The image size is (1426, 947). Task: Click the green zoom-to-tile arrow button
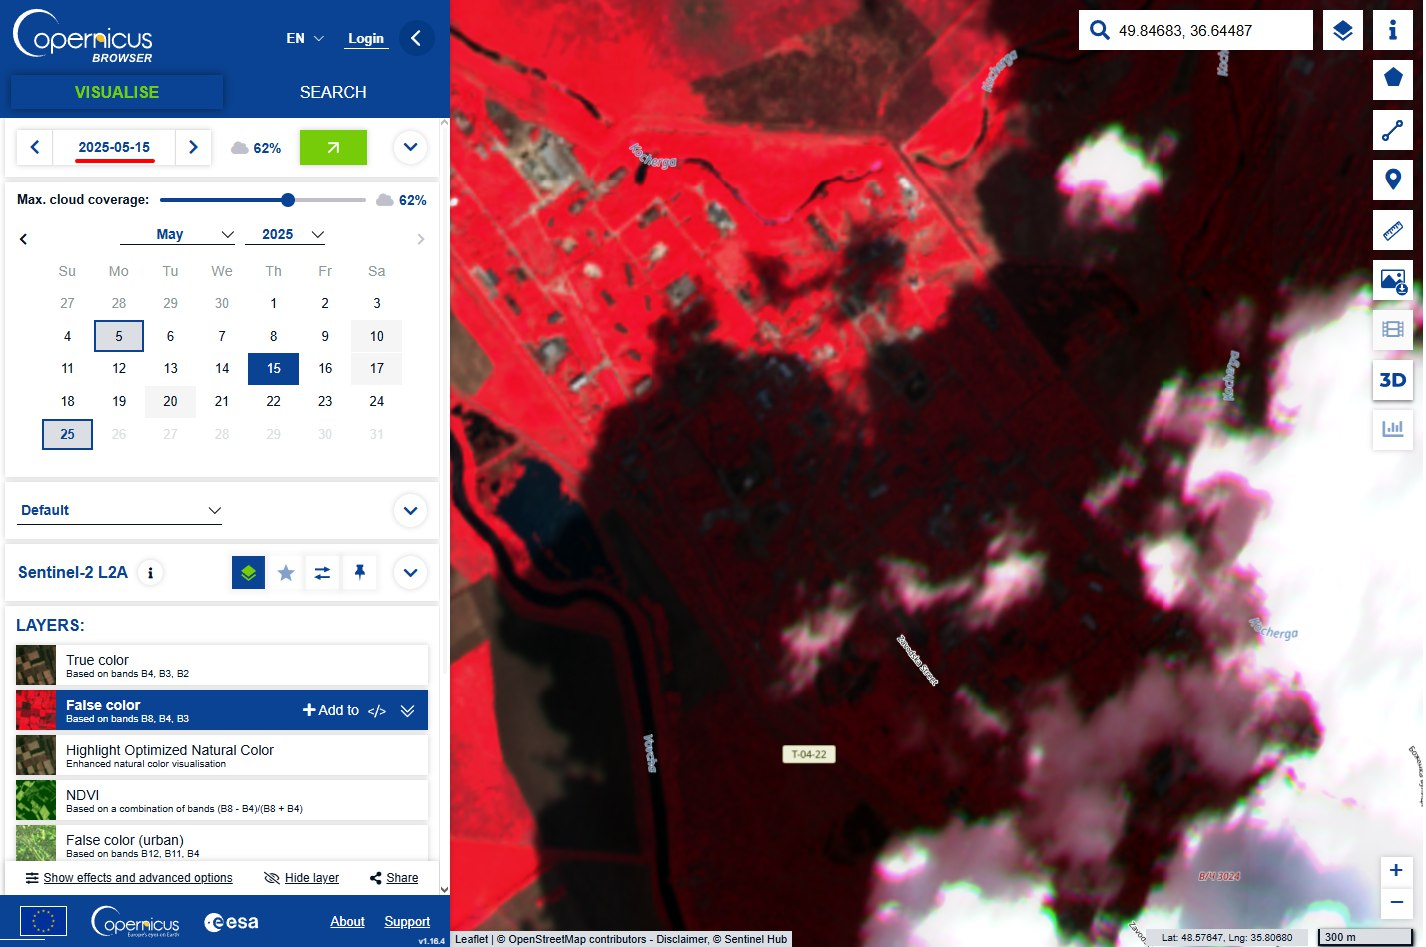pos(333,148)
